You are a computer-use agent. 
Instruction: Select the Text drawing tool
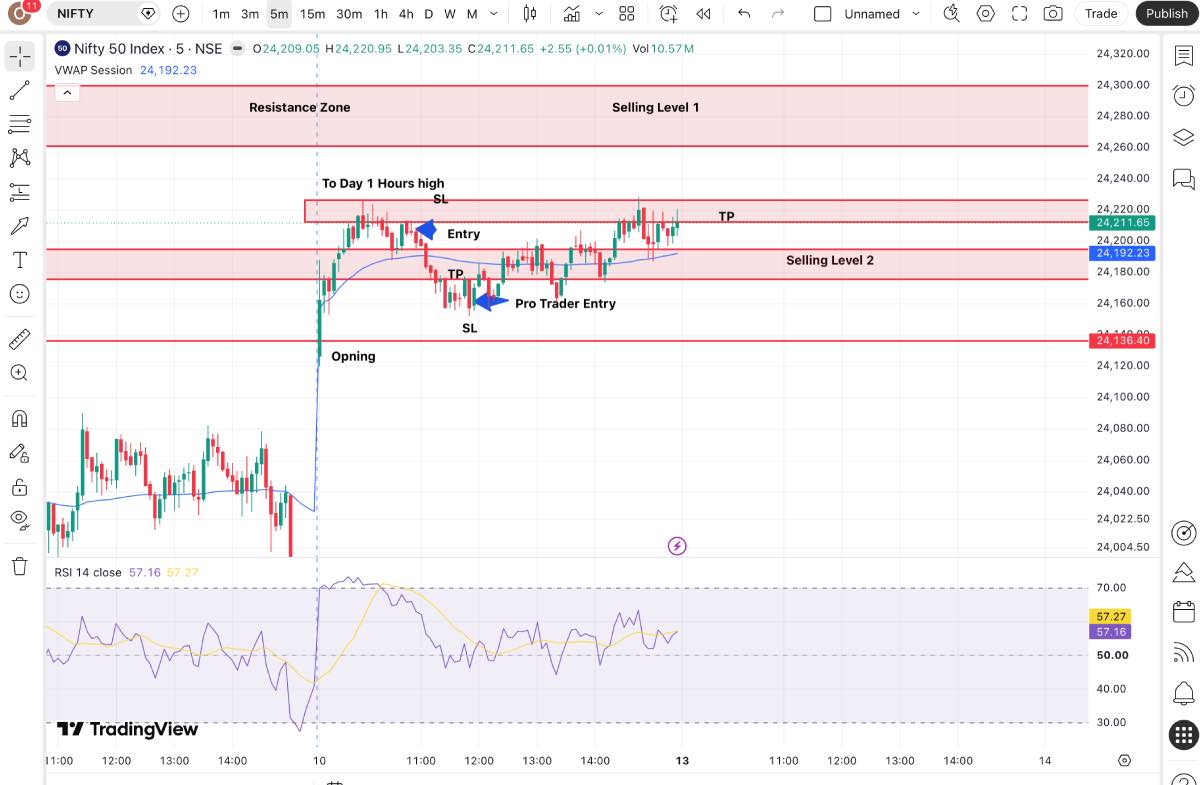(20, 260)
